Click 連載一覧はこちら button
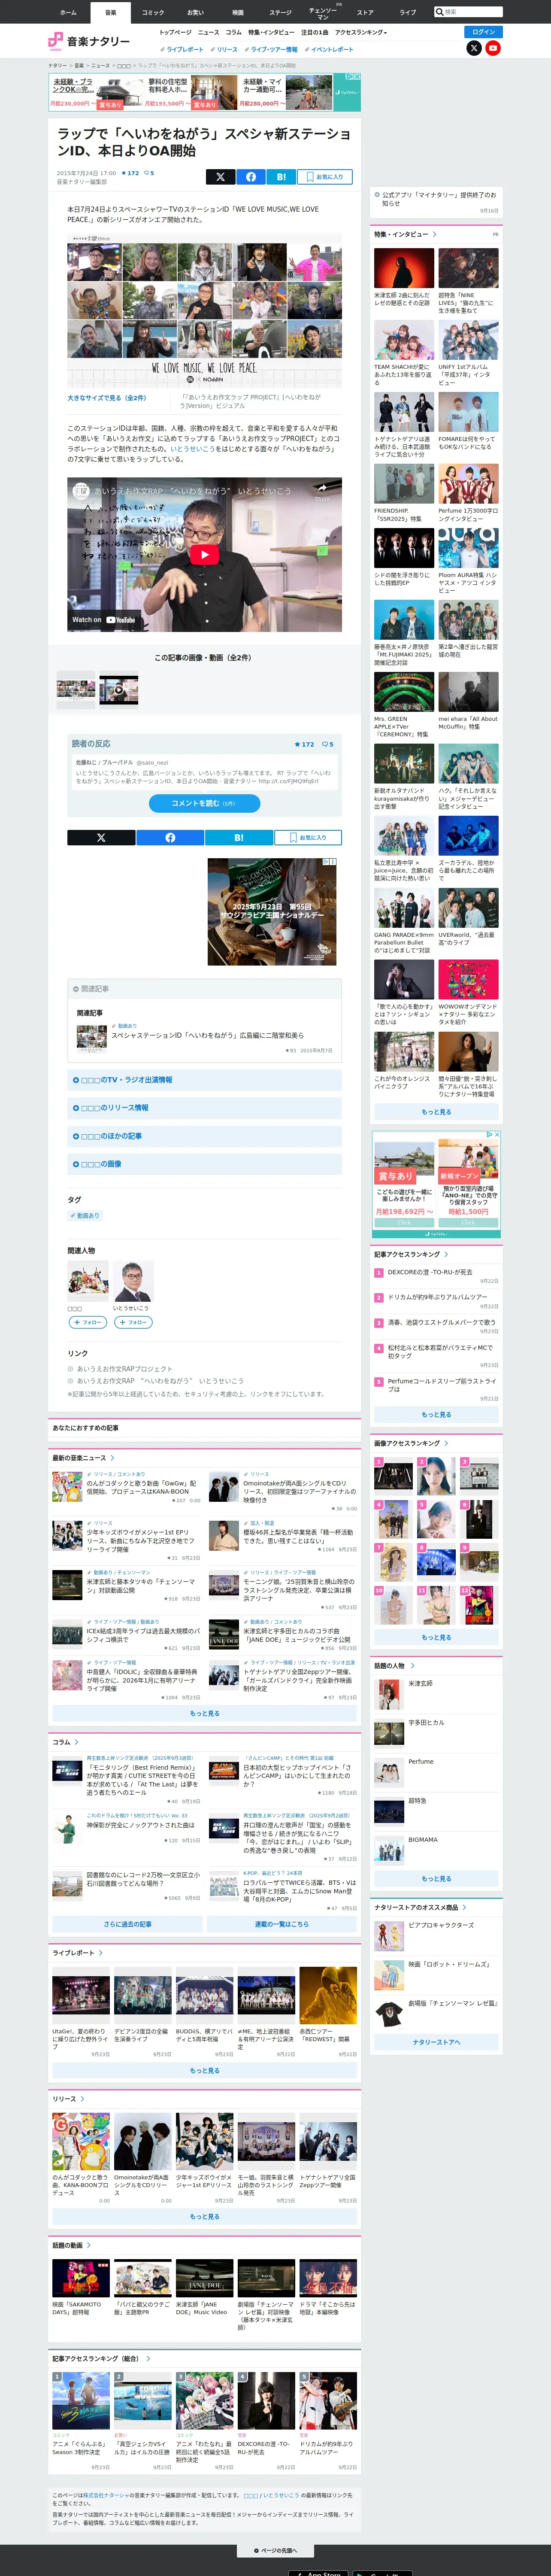Image resolution: width=551 pixels, height=2576 pixels. click(x=282, y=1924)
